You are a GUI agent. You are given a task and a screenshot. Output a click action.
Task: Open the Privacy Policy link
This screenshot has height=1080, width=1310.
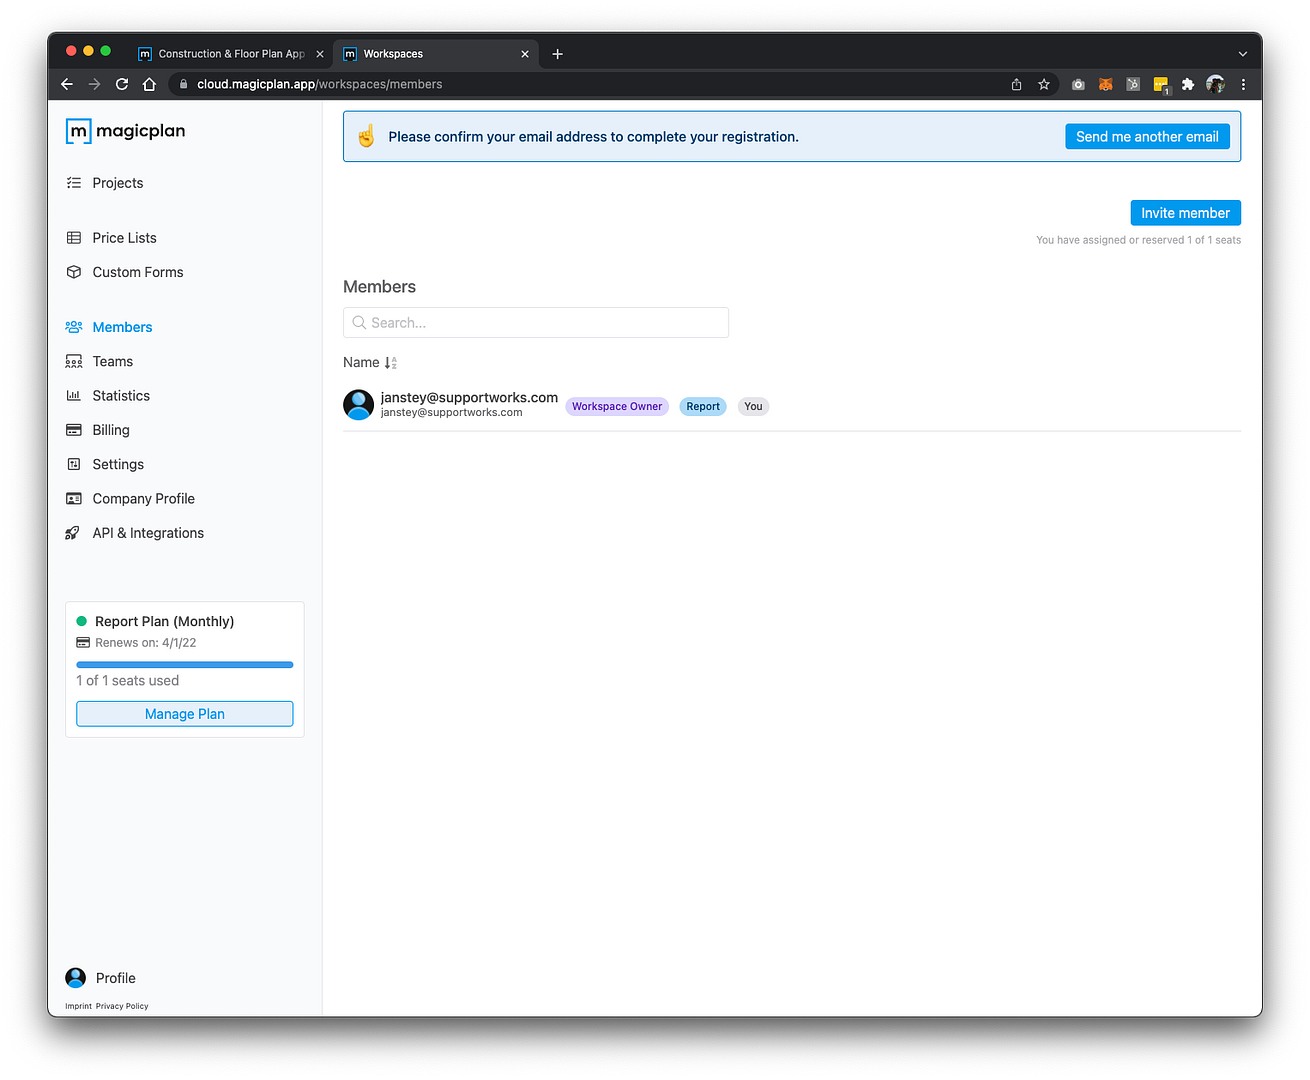tap(122, 1006)
